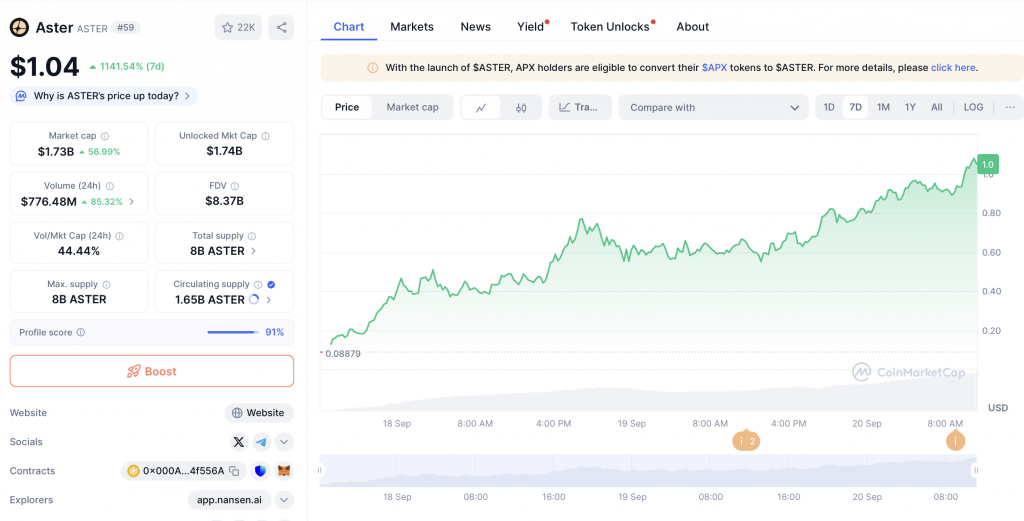Switch to candlestick chart view icon

click(x=521, y=108)
